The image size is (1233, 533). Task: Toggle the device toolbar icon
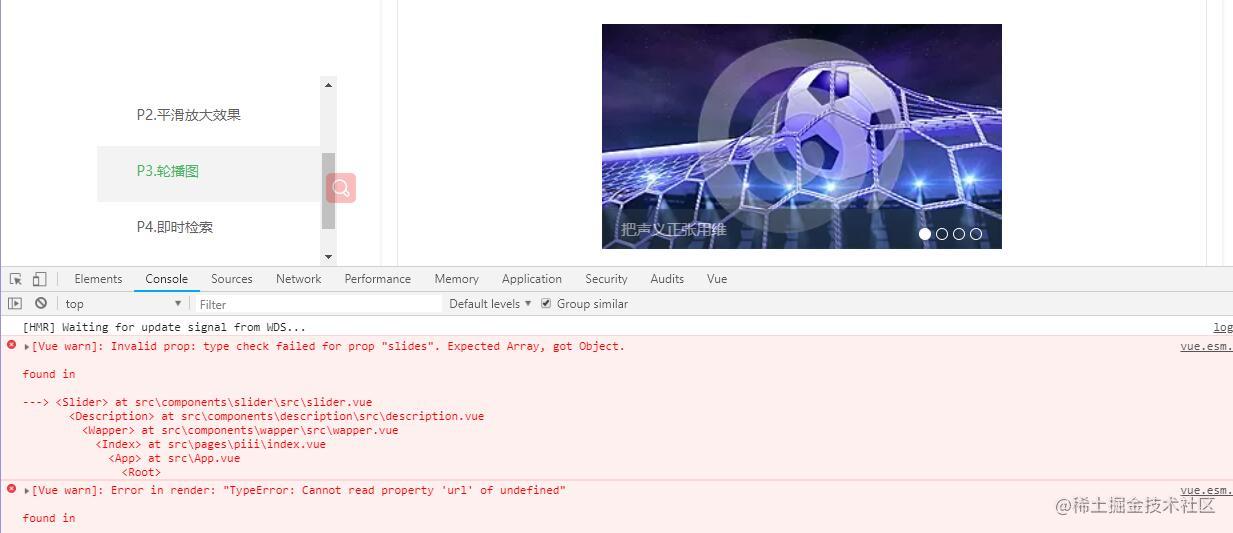[39, 279]
